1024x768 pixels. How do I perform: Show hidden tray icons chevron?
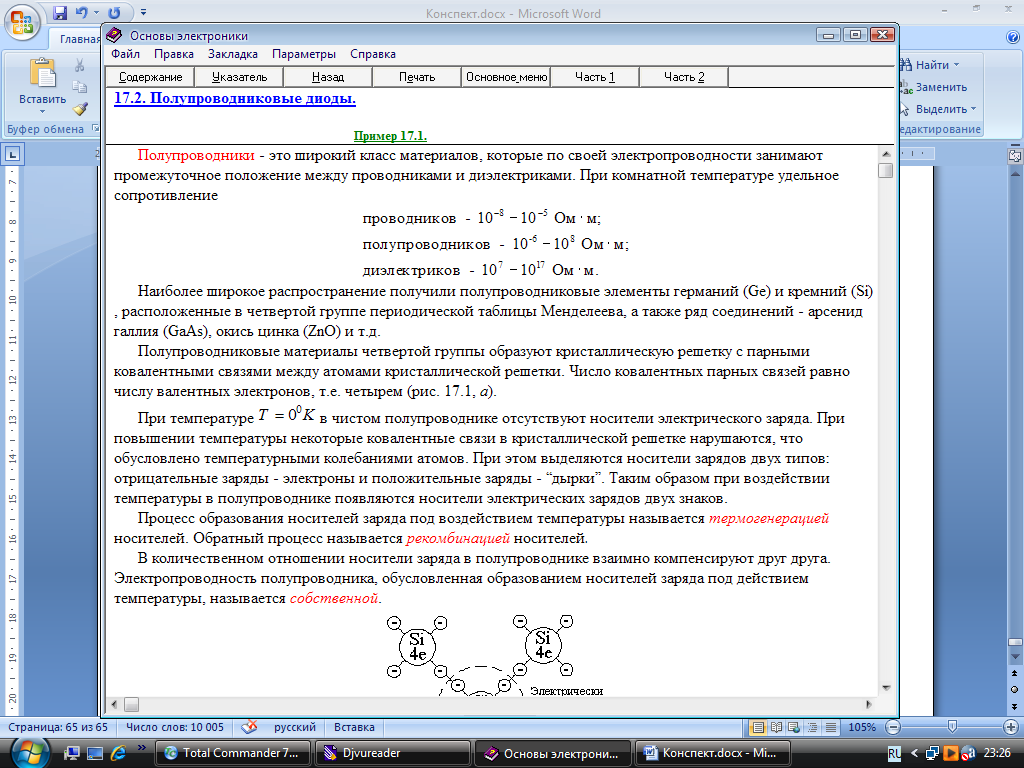click(914, 753)
